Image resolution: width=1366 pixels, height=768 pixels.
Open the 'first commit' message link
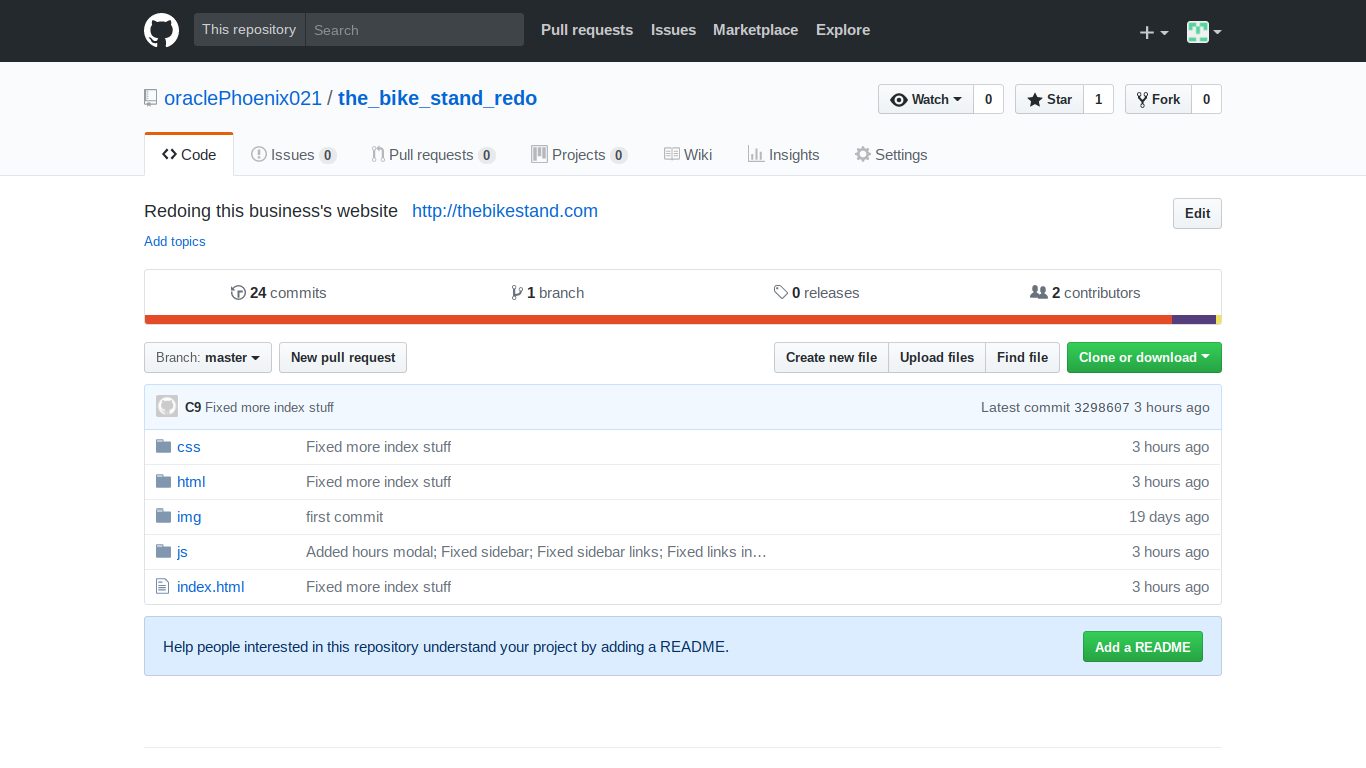pos(344,517)
